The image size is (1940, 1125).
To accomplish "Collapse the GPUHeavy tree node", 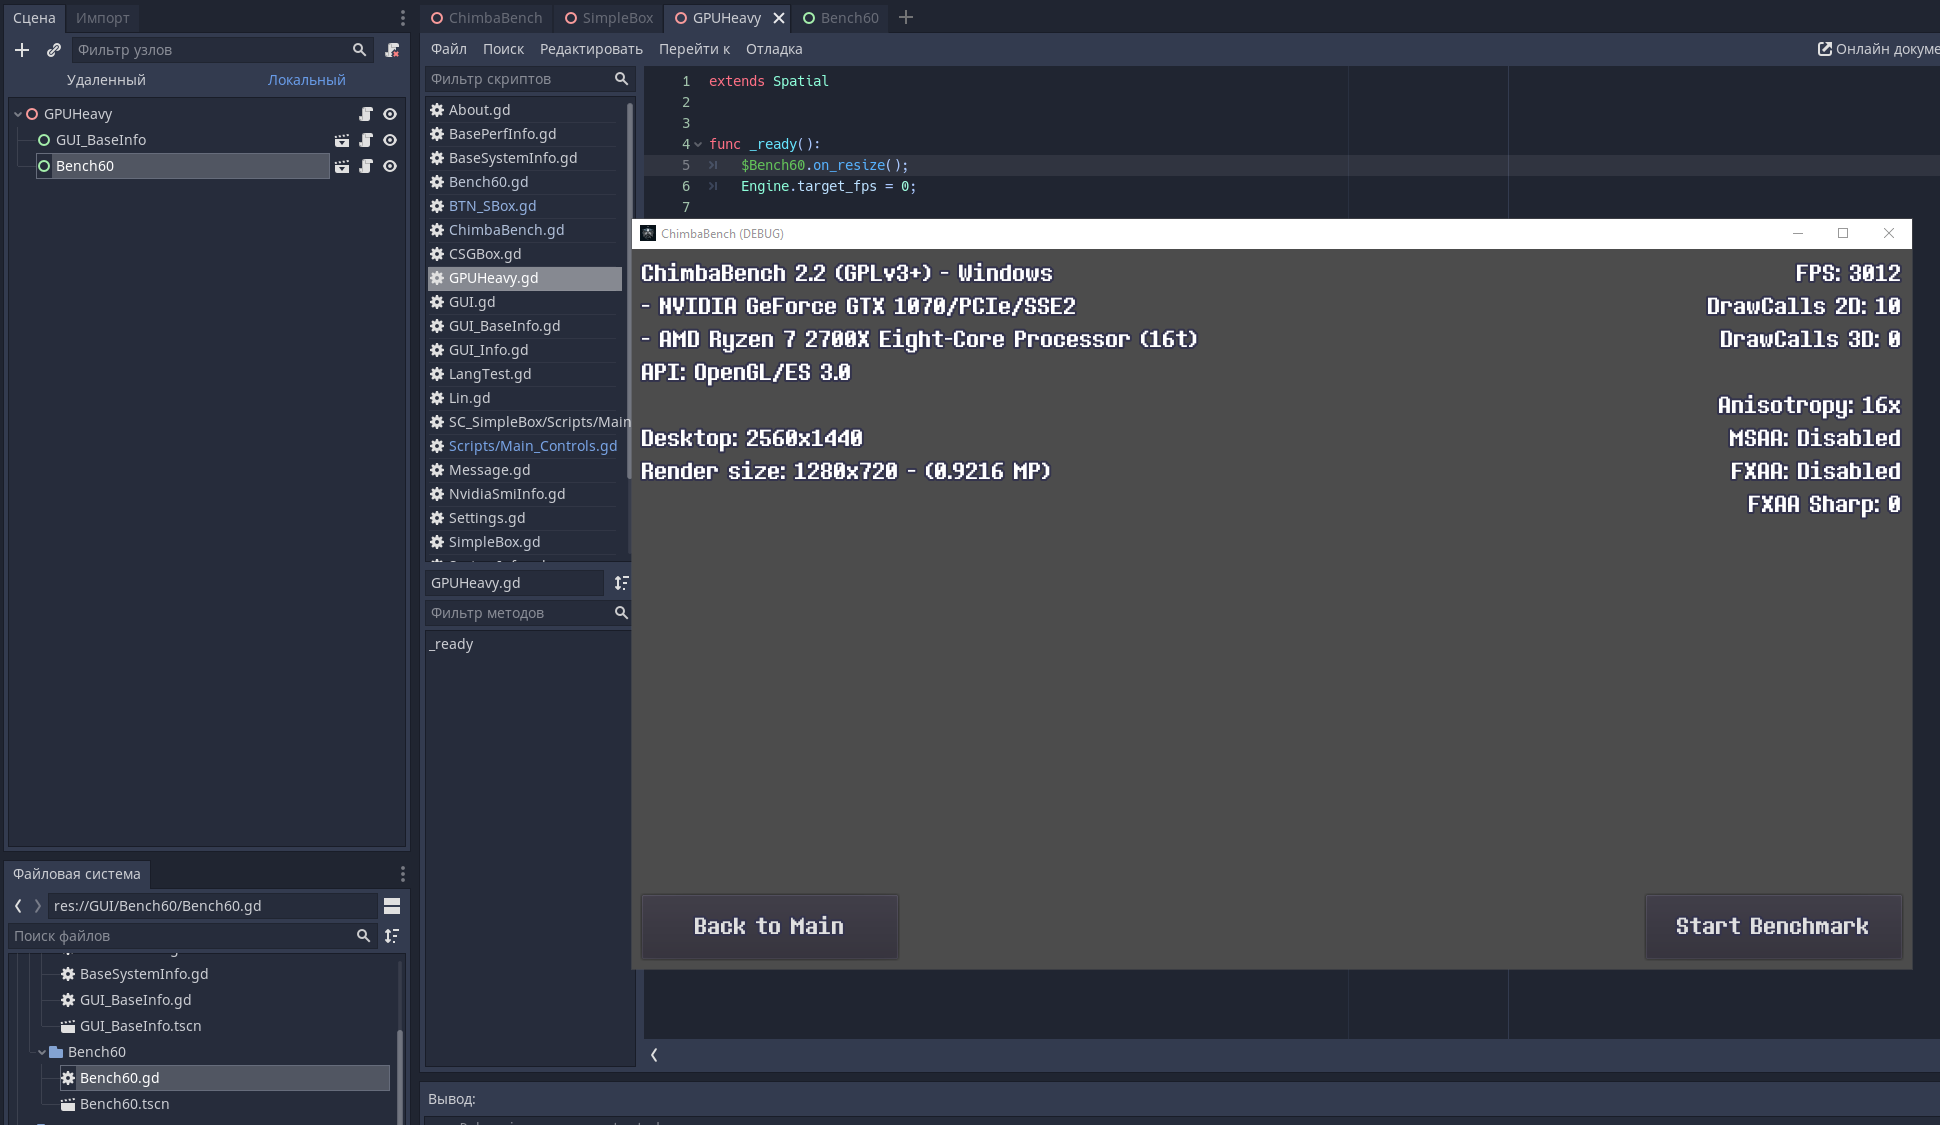I will [x=18, y=114].
